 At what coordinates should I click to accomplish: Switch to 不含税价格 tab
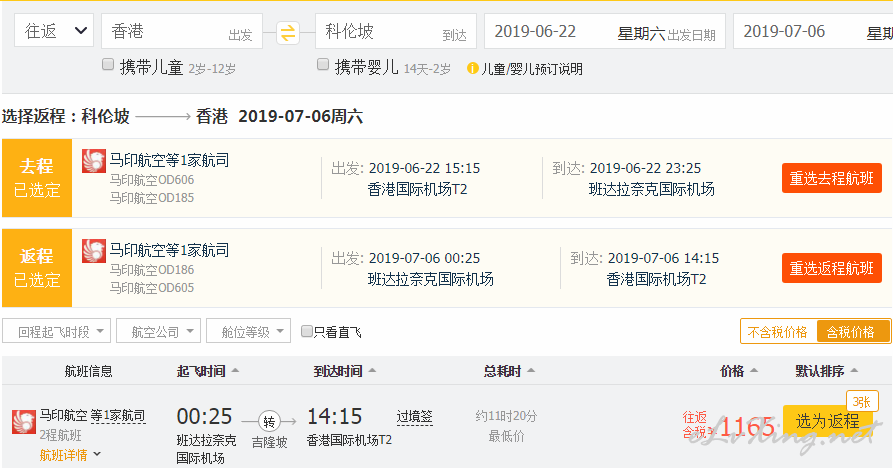click(x=777, y=332)
